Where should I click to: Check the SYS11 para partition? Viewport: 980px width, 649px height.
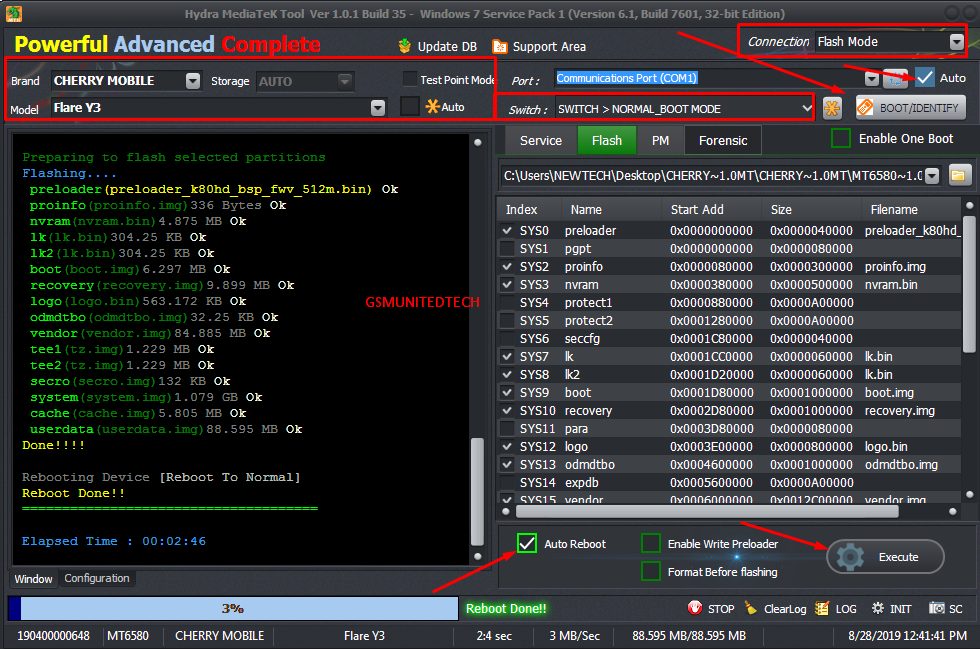(x=507, y=429)
